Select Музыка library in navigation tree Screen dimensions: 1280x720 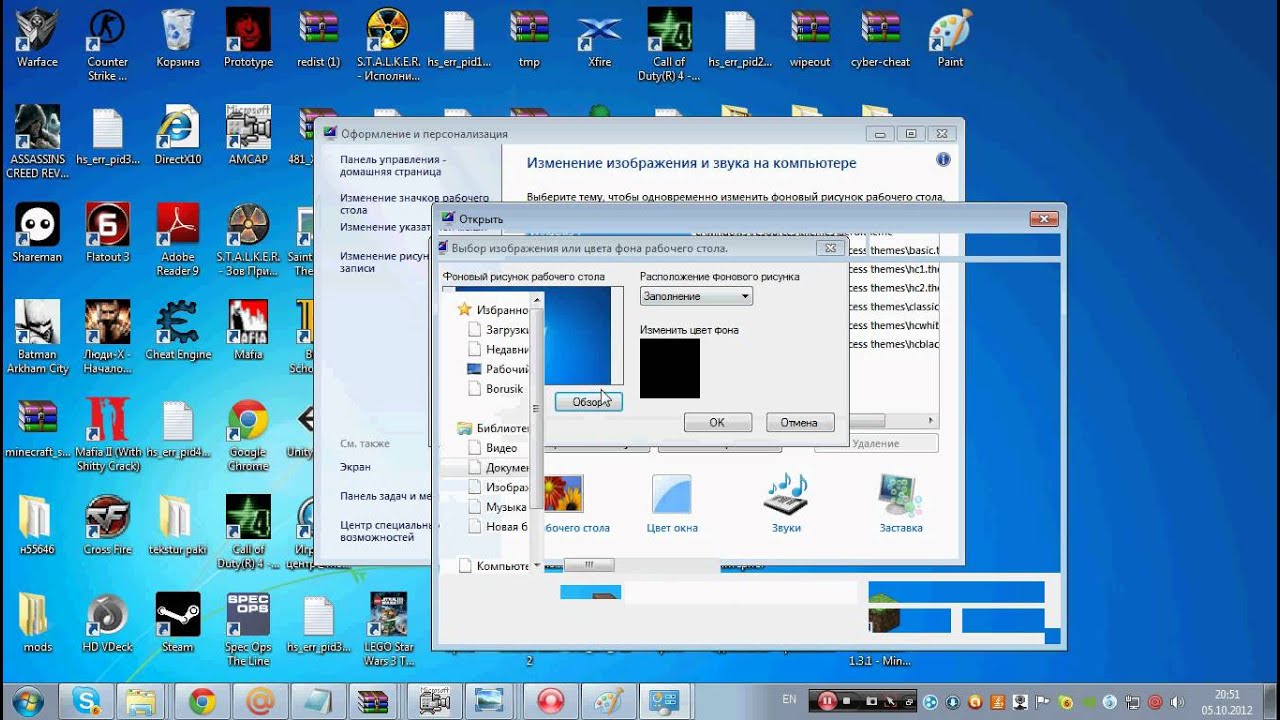click(x=498, y=507)
